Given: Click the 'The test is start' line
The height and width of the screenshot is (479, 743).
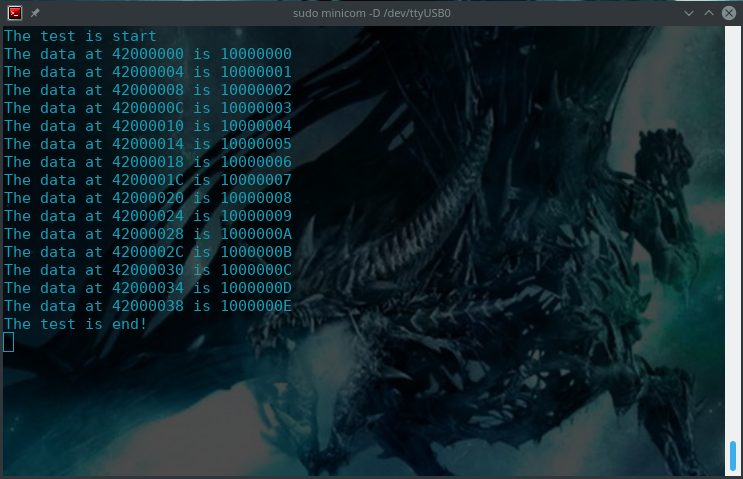Looking at the screenshot, I should pos(80,36).
